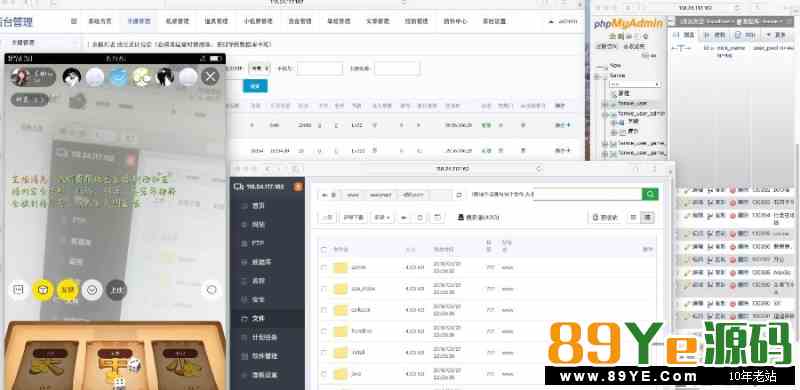
Task: Open 监控 in the panel sidebar
Action: [258, 281]
